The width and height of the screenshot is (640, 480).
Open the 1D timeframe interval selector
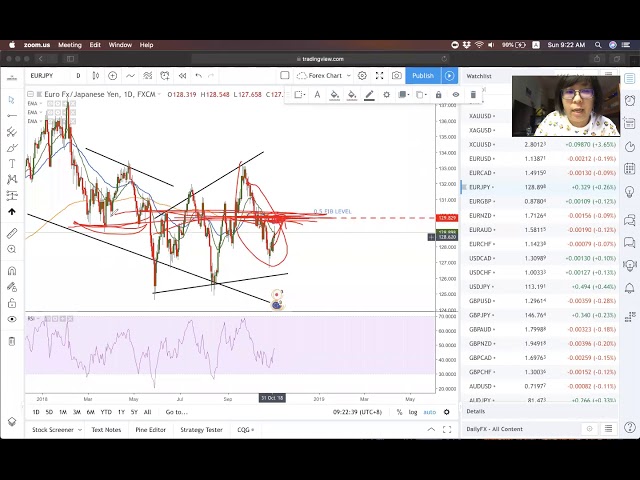coord(78,76)
